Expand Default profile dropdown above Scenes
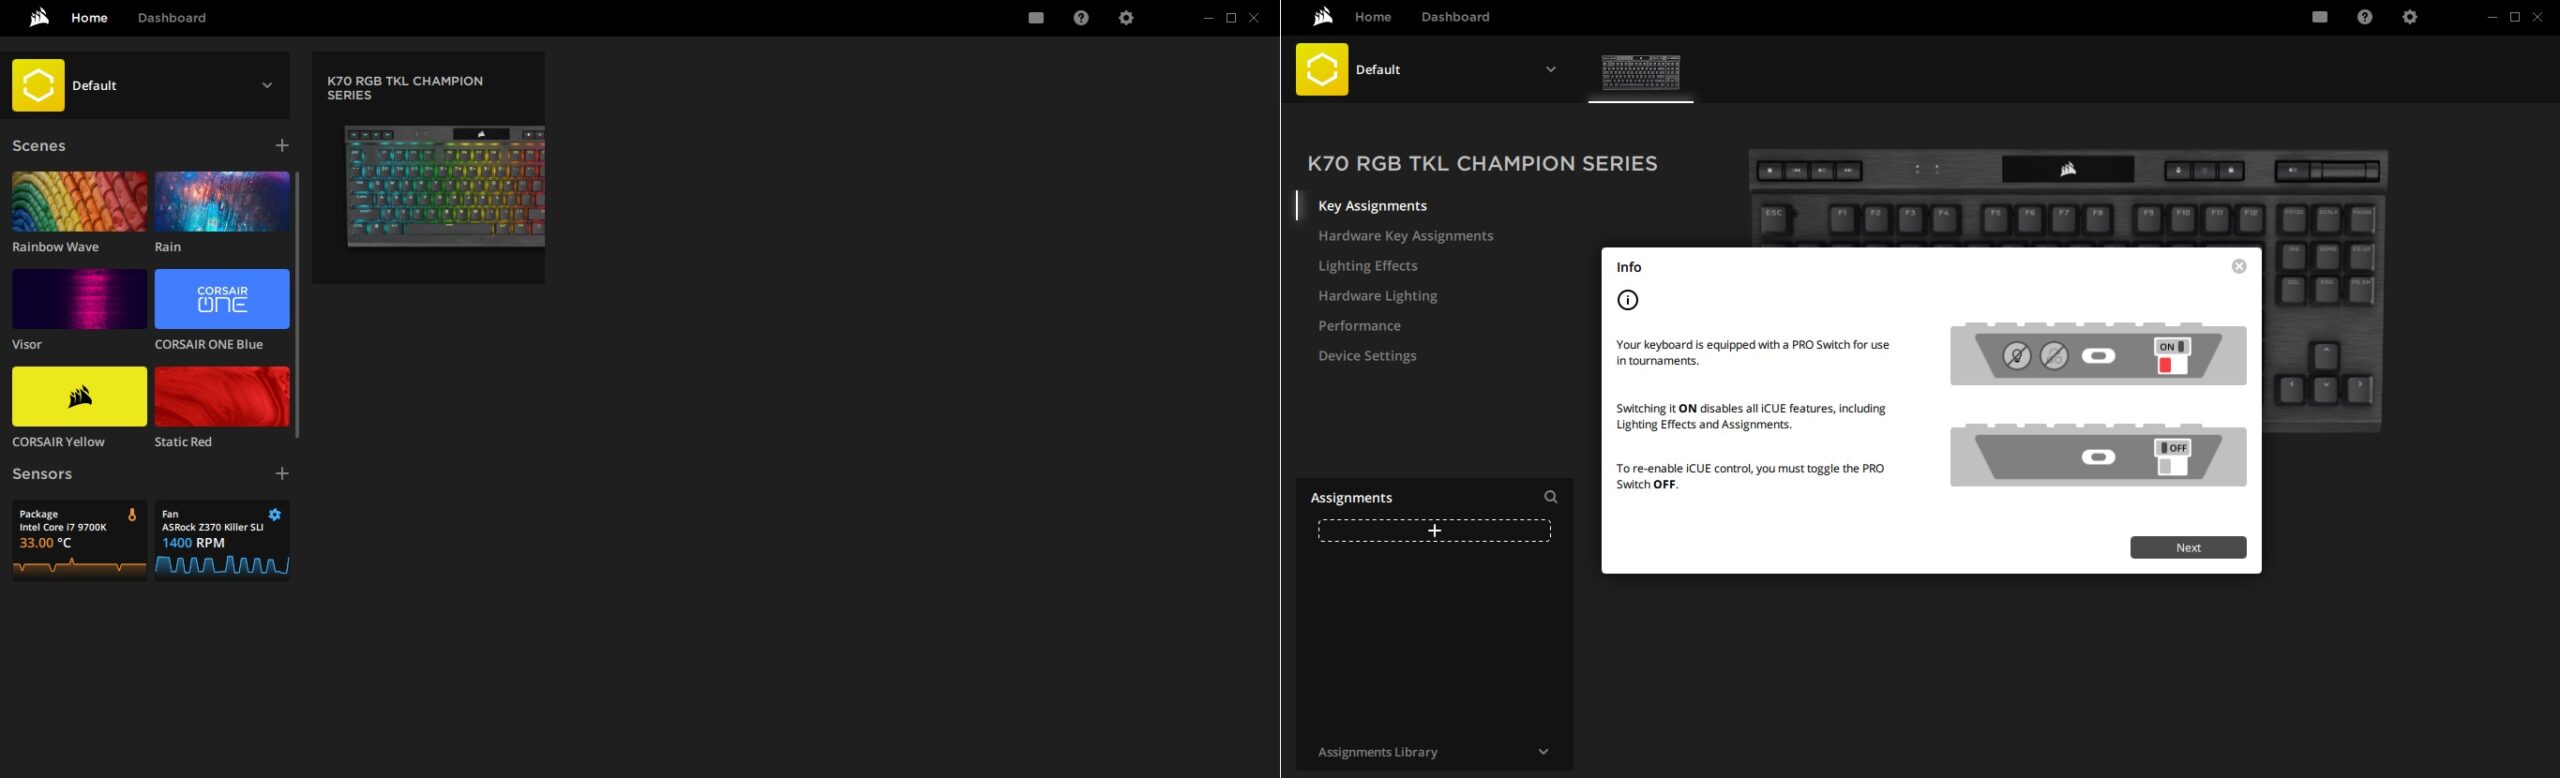 pyautogui.click(x=267, y=86)
